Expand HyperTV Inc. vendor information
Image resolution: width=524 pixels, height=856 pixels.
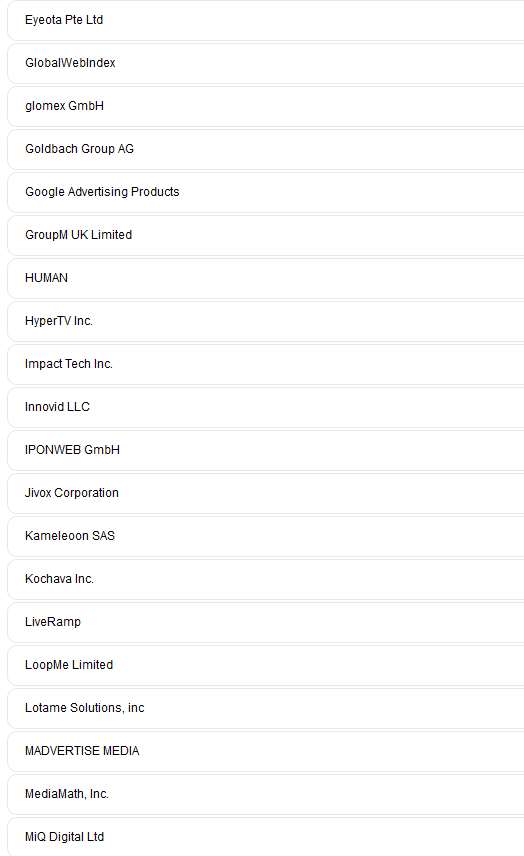tap(266, 321)
